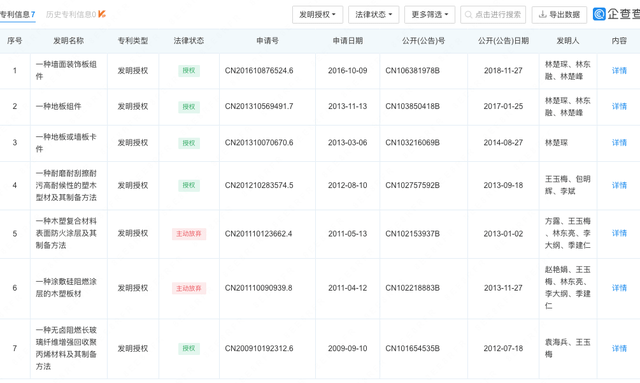The image size is (640, 383).
Task: Click publication date 2012-07-18
Action: point(503,349)
